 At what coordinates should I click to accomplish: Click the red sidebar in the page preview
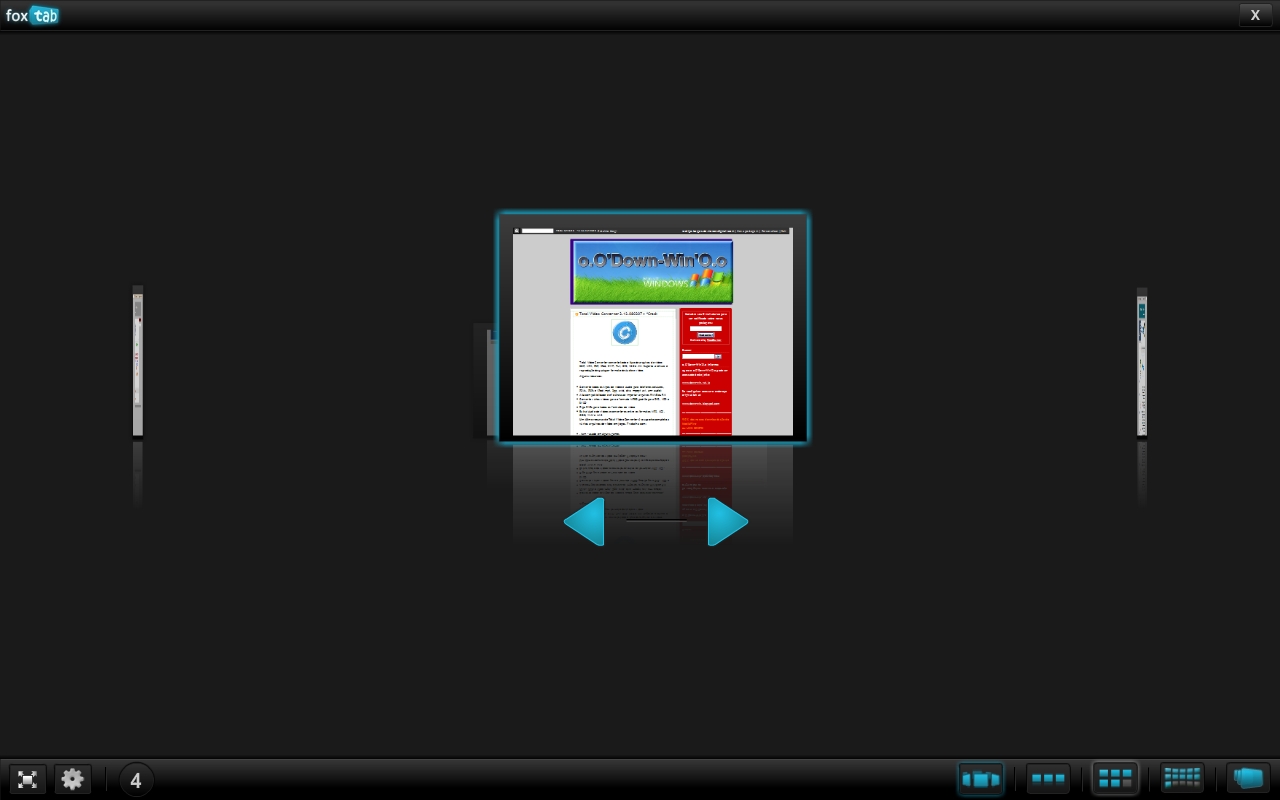tap(706, 371)
